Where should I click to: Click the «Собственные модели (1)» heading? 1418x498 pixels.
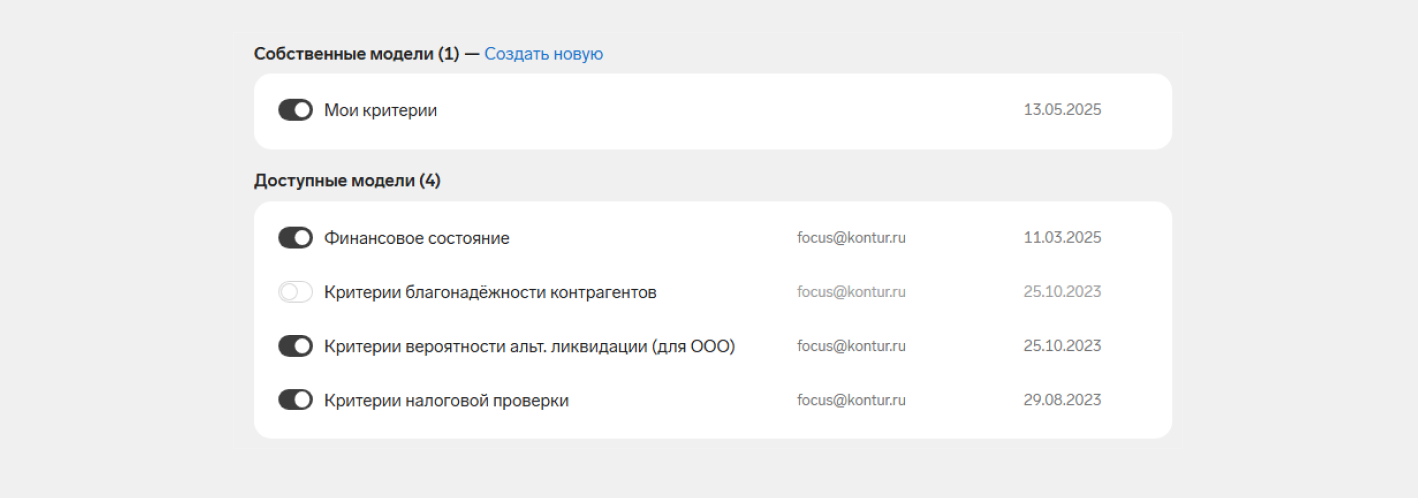click(x=356, y=54)
